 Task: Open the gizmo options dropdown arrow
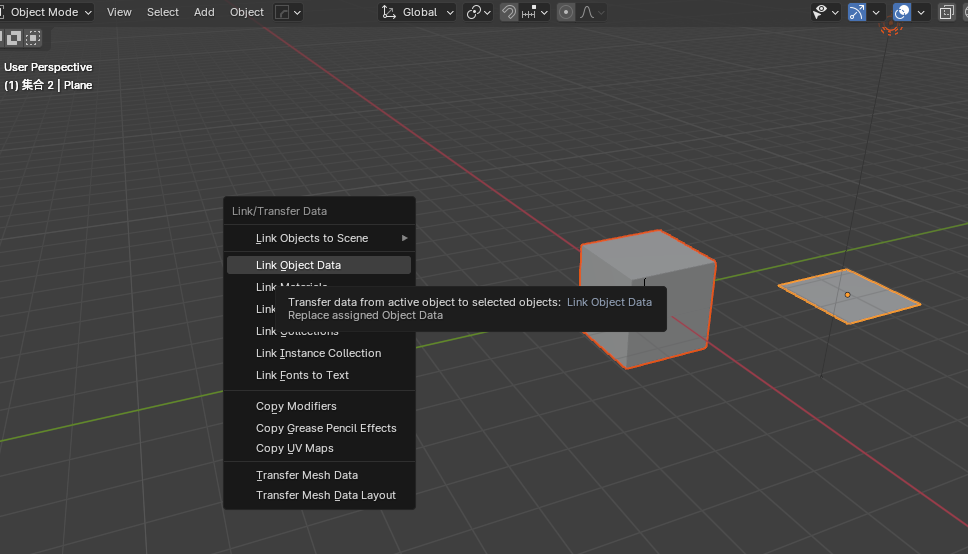click(876, 12)
